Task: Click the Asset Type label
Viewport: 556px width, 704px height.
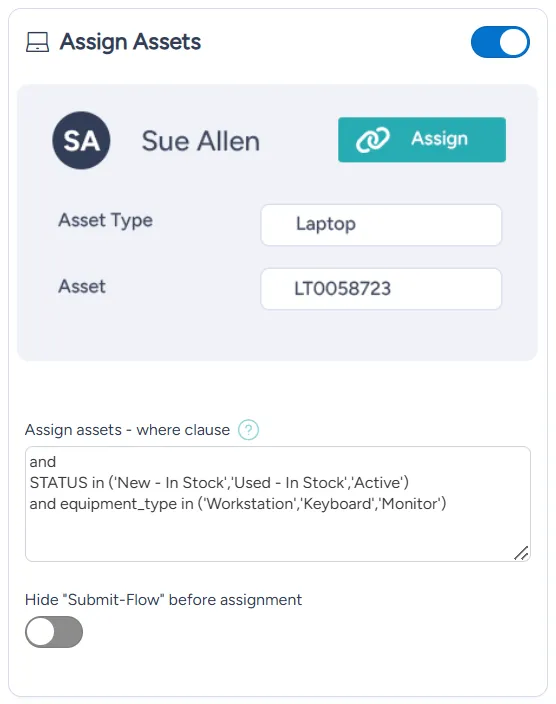Action: (106, 220)
